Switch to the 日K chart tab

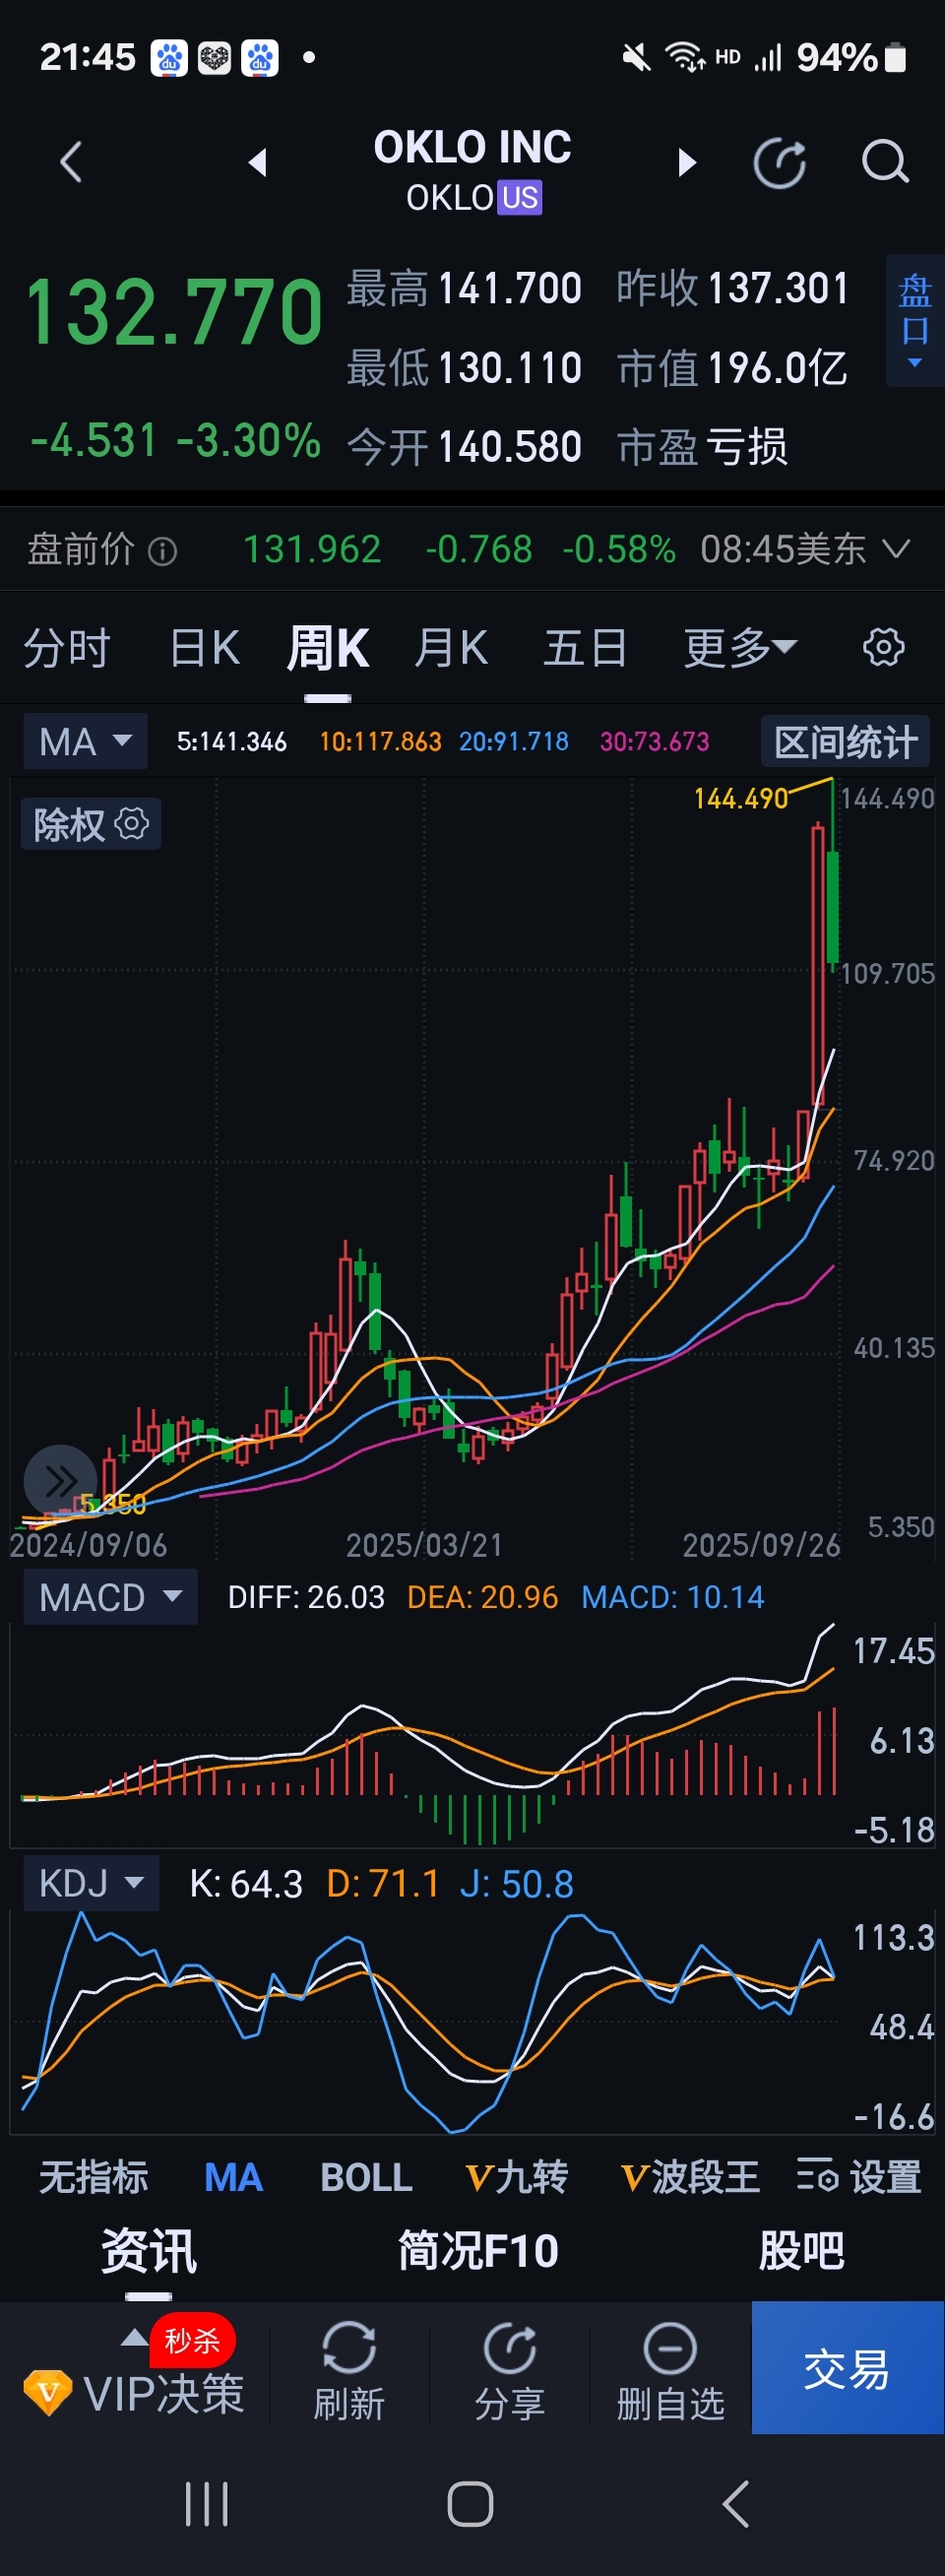205,648
